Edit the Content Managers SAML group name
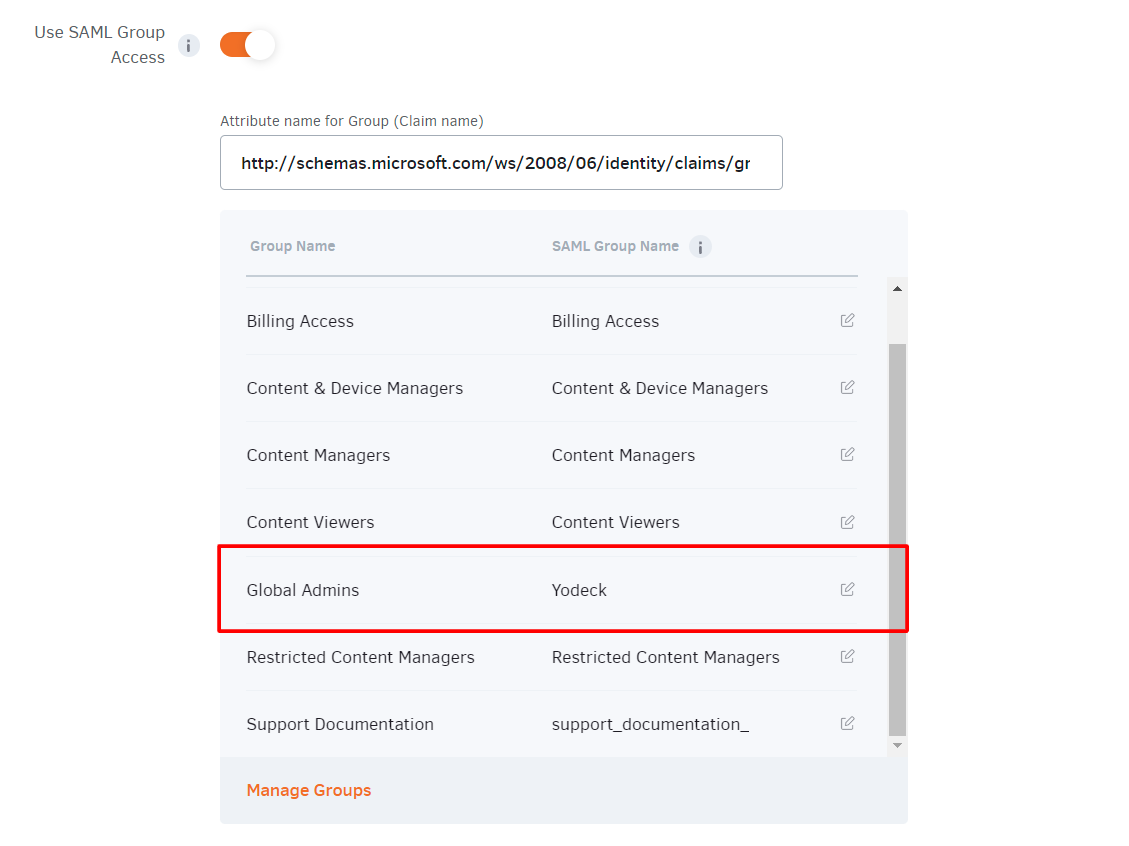This screenshot has width=1129, height=846. point(847,455)
